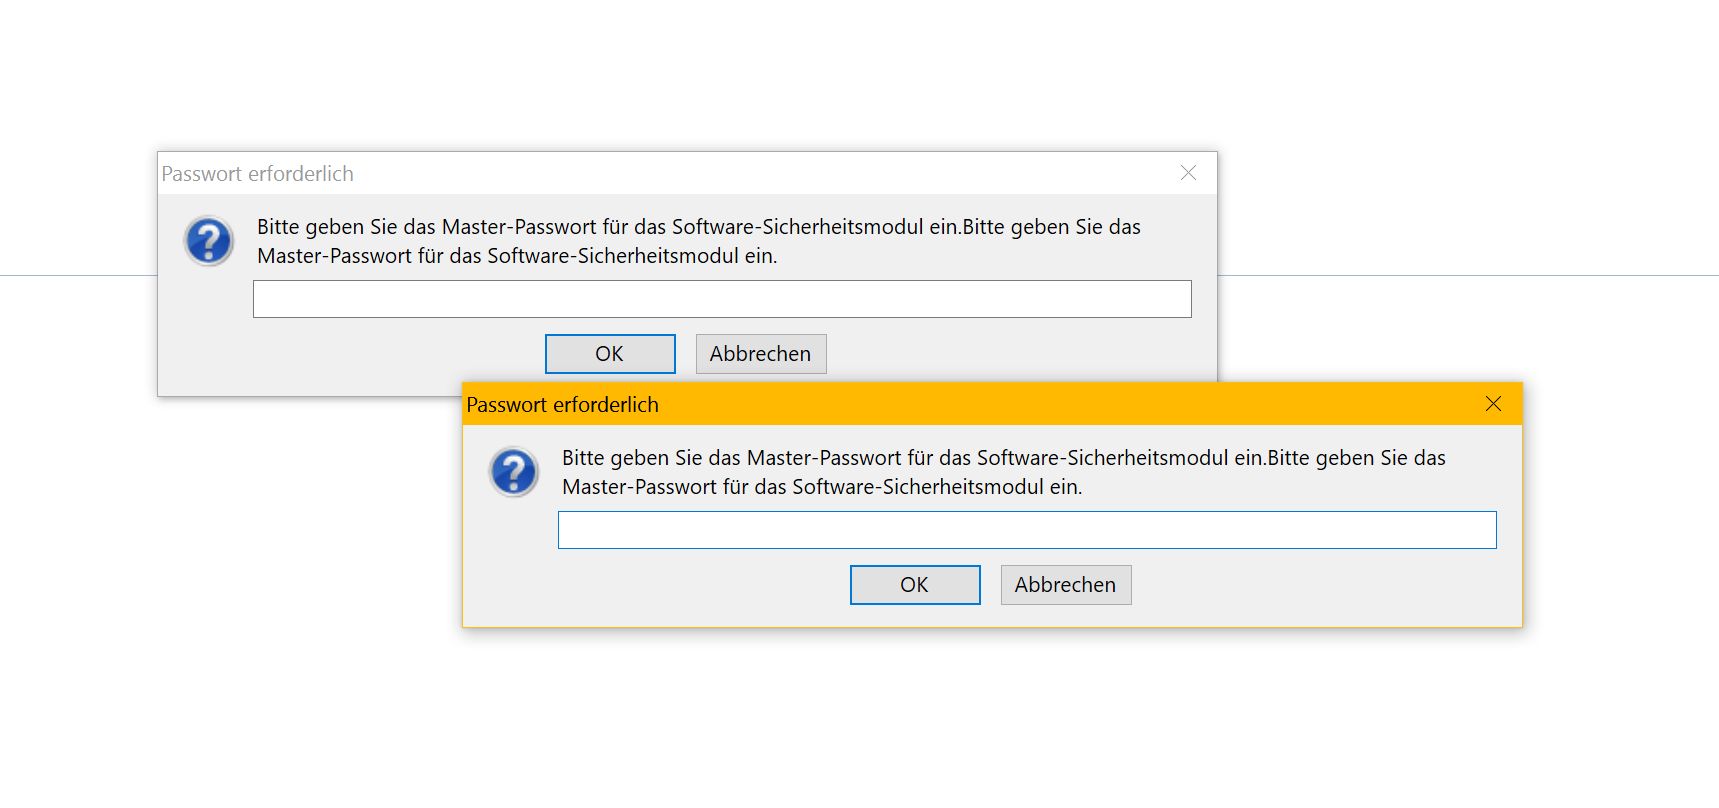Click the question mark icon in the inactive dialog
Viewport: 1719px width, 808px height.
209,241
